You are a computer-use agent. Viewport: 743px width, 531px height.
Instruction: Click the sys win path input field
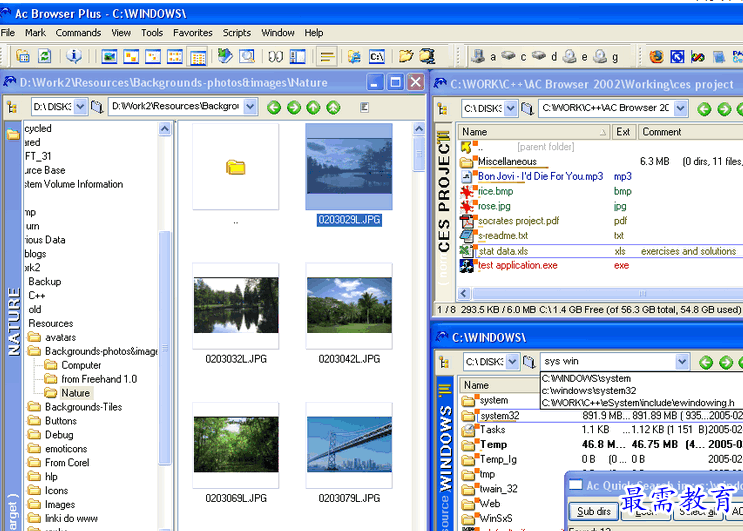tap(609, 361)
